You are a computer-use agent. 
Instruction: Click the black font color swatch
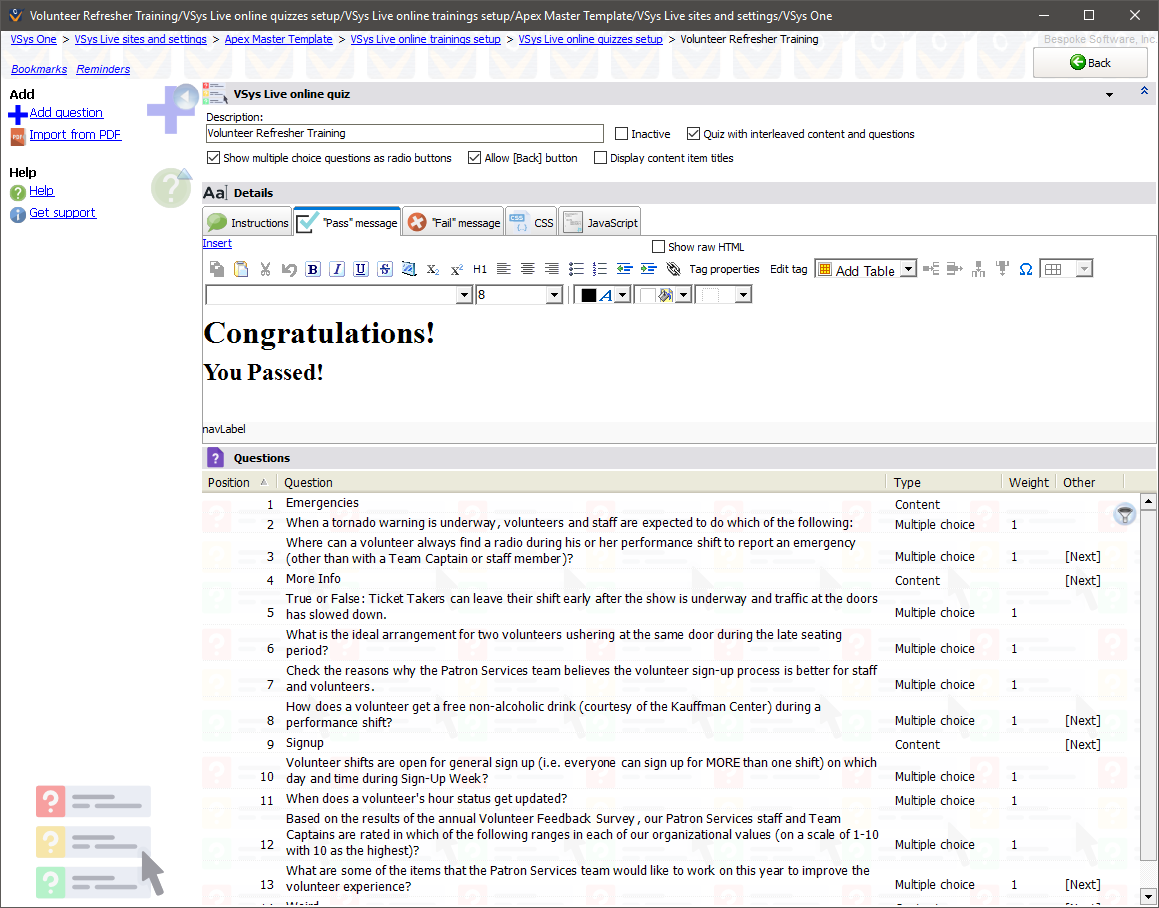(588, 295)
